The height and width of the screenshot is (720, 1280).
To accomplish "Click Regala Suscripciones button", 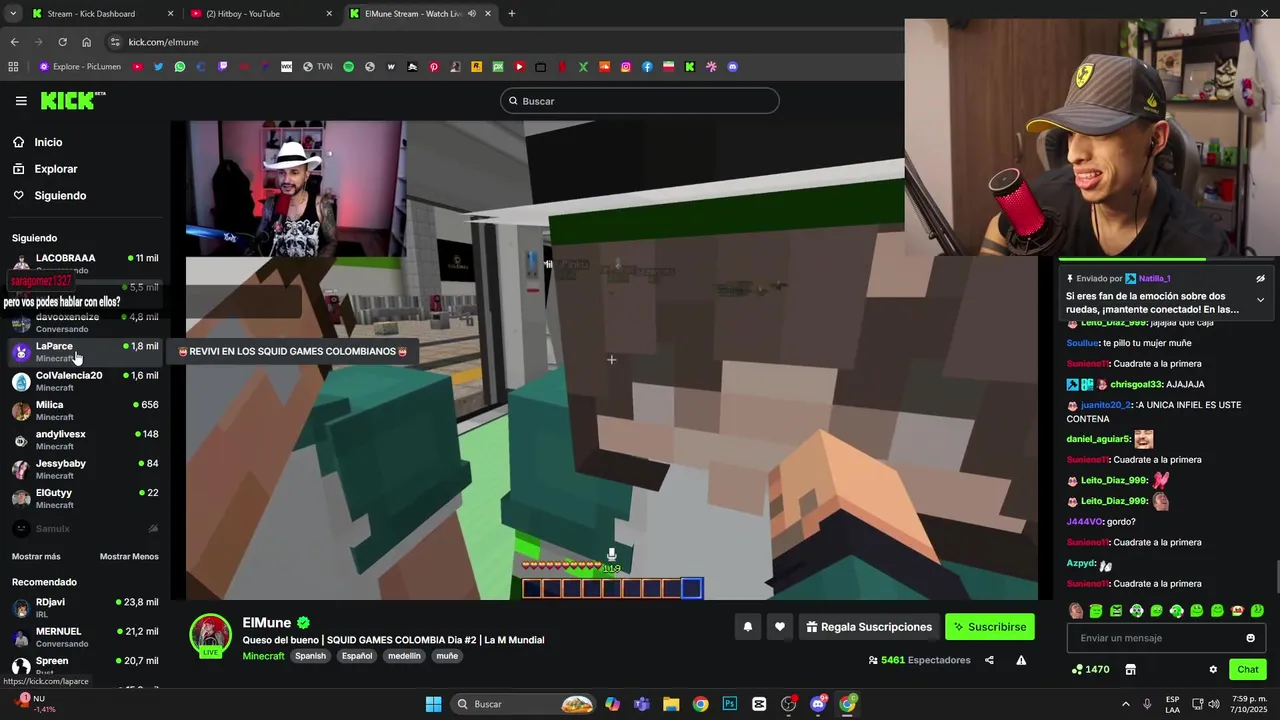I will (x=869, y=627).
